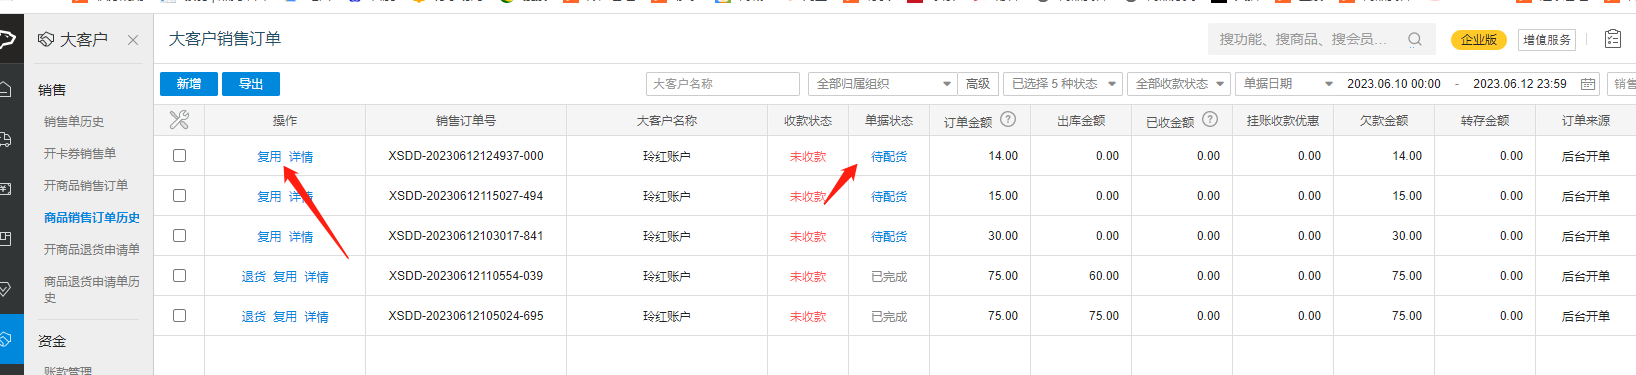This screenshot has width=1636, height=375.
Task: Open the 单据日期 dropdown
Action: 1286,84
